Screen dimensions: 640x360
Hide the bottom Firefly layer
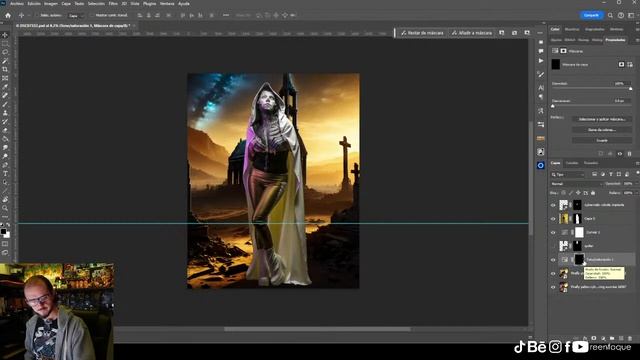point(553,287)
